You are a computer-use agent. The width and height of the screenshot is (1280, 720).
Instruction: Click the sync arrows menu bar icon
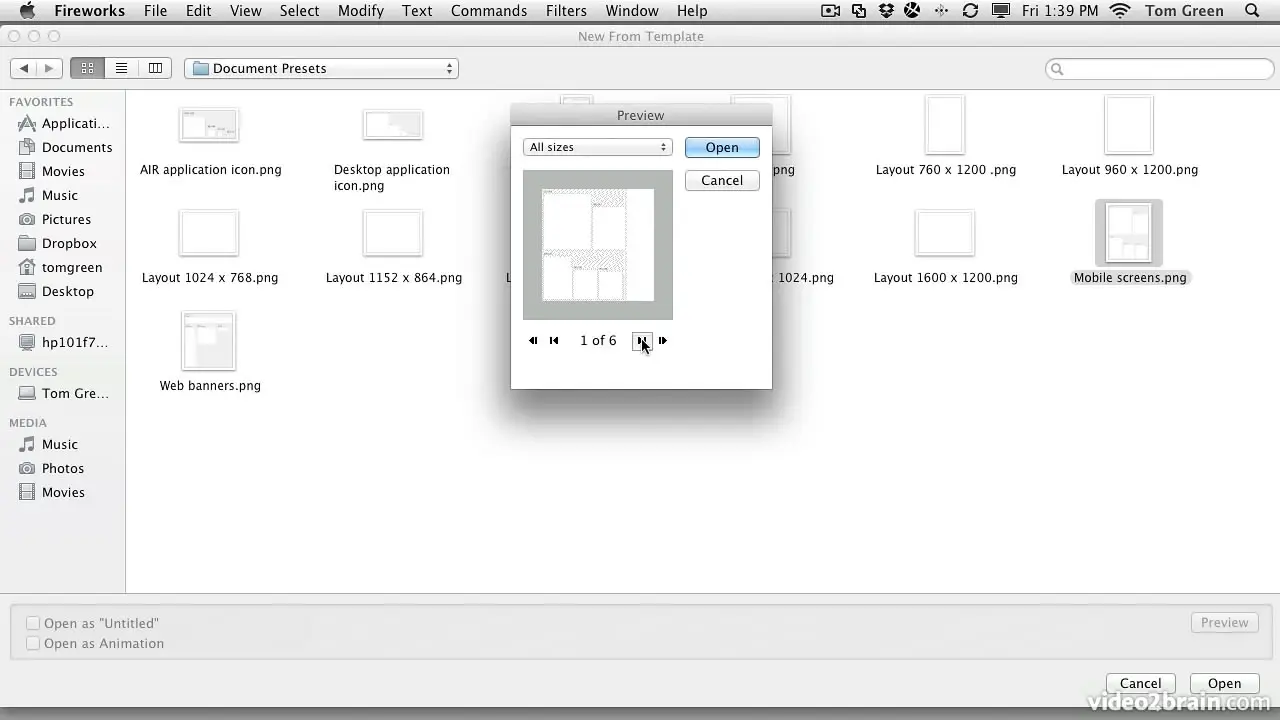click(970, 11)
